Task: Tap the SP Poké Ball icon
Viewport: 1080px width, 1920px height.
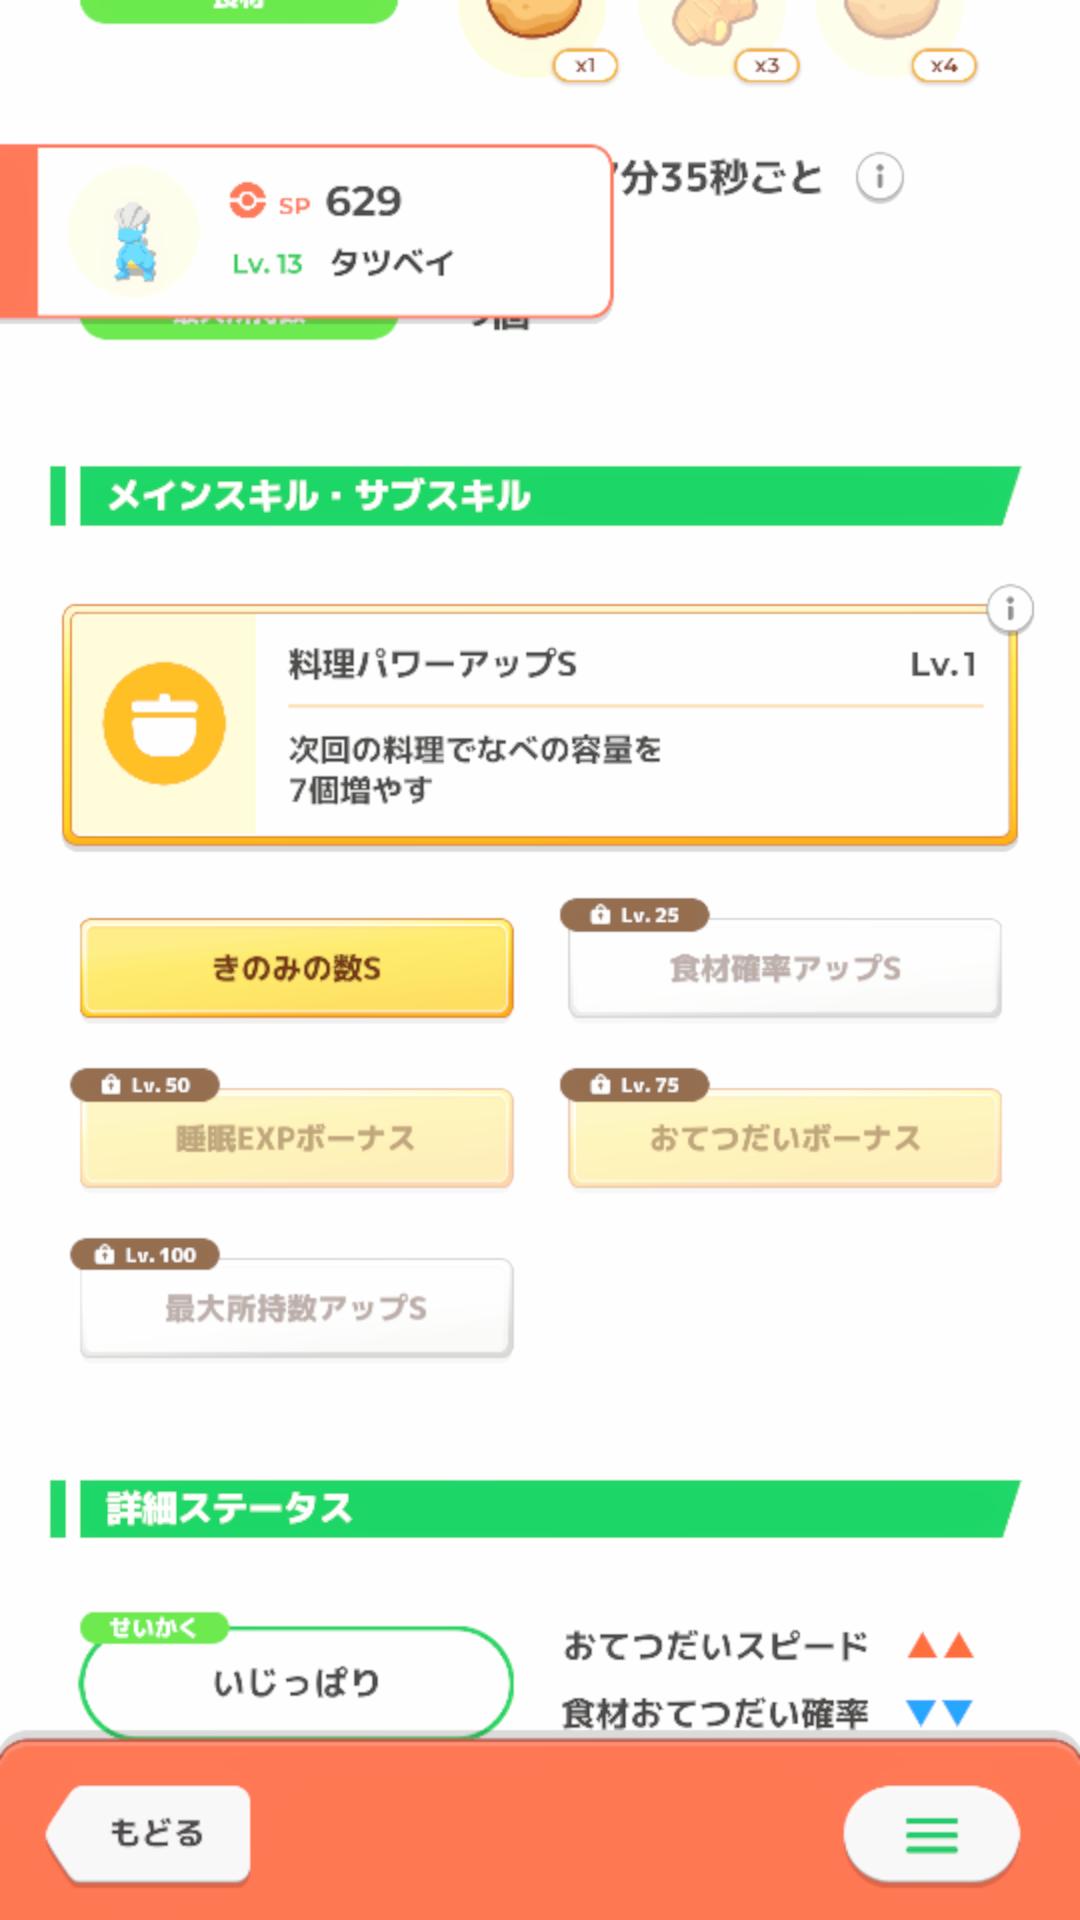Action: coord(247,200)
